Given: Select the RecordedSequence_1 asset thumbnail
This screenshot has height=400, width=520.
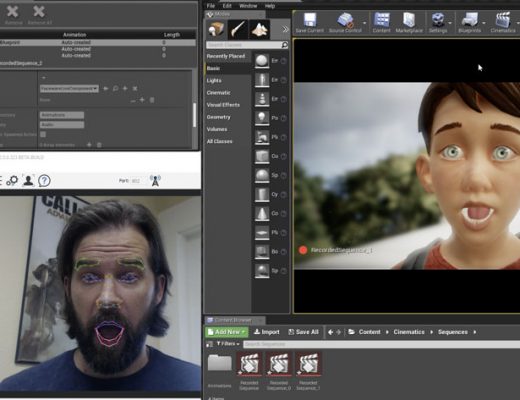Looking at the screenshot, I should (x=308, y=364).
